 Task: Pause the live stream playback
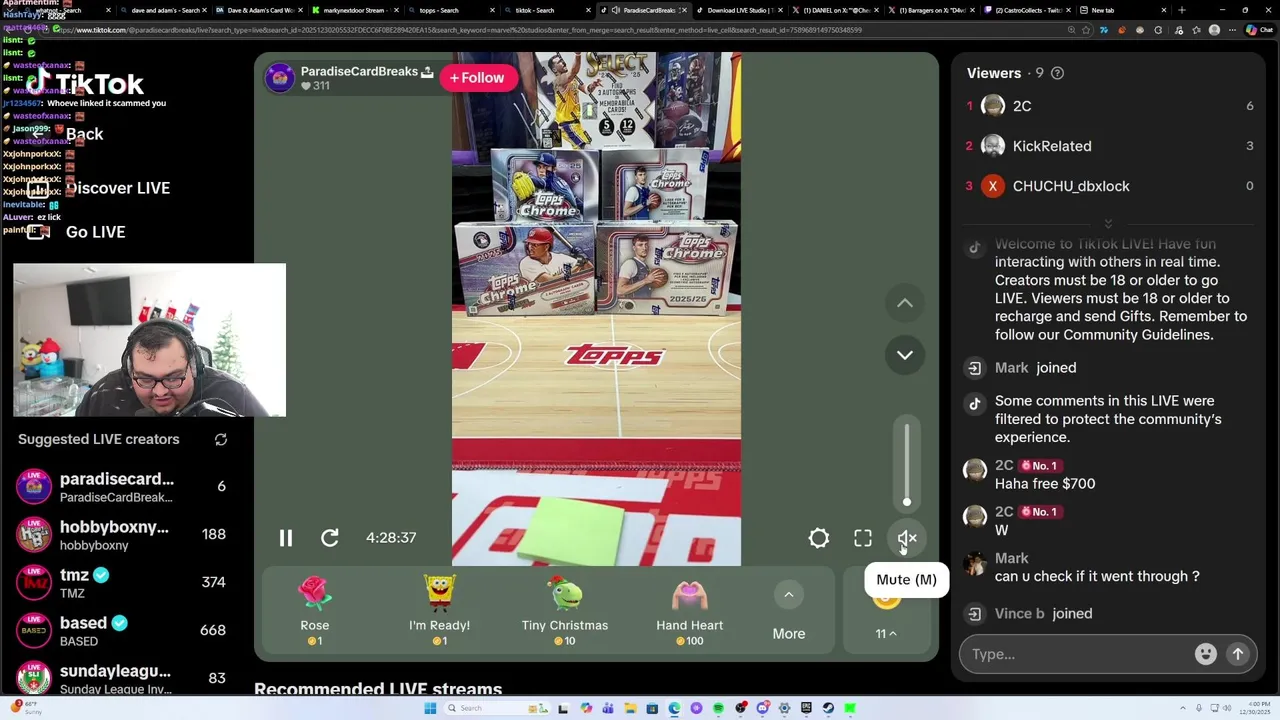coord(286,538)
